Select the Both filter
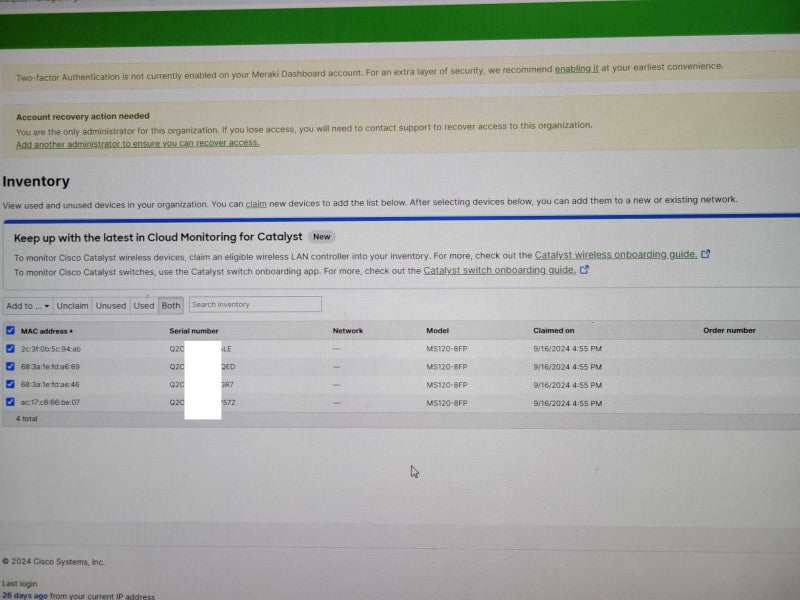Screen dimensions: 800x600 coord(171,306)
